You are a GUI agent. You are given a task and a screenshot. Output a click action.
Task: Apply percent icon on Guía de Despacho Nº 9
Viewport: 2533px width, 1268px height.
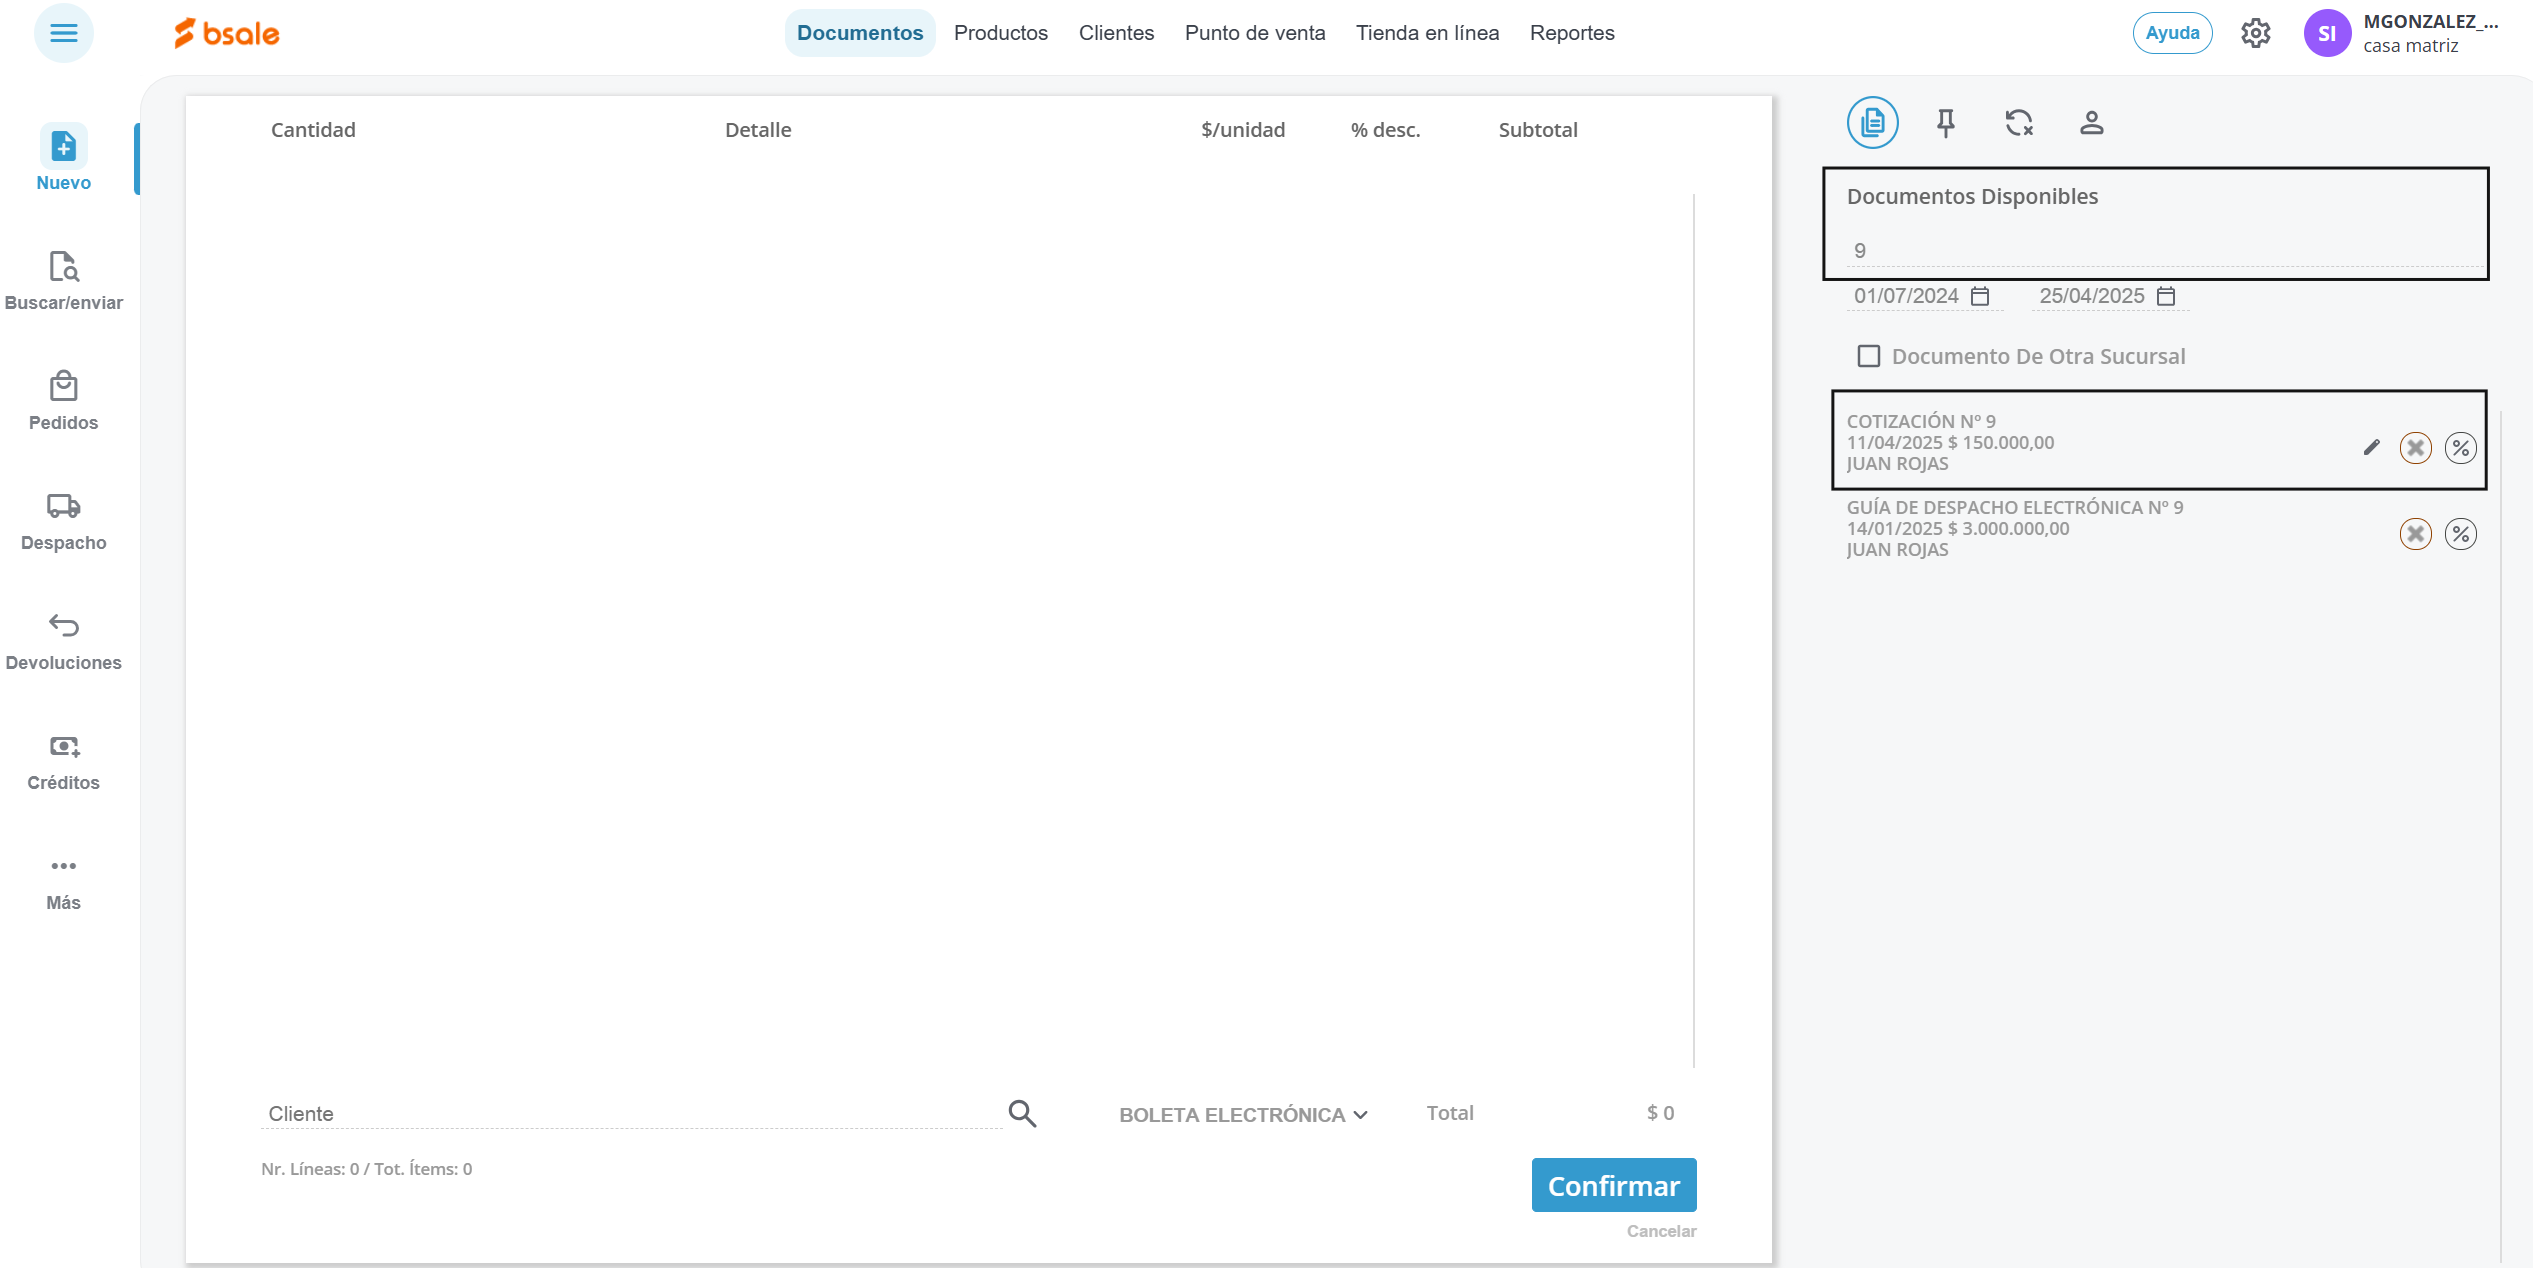[2460, 534]
